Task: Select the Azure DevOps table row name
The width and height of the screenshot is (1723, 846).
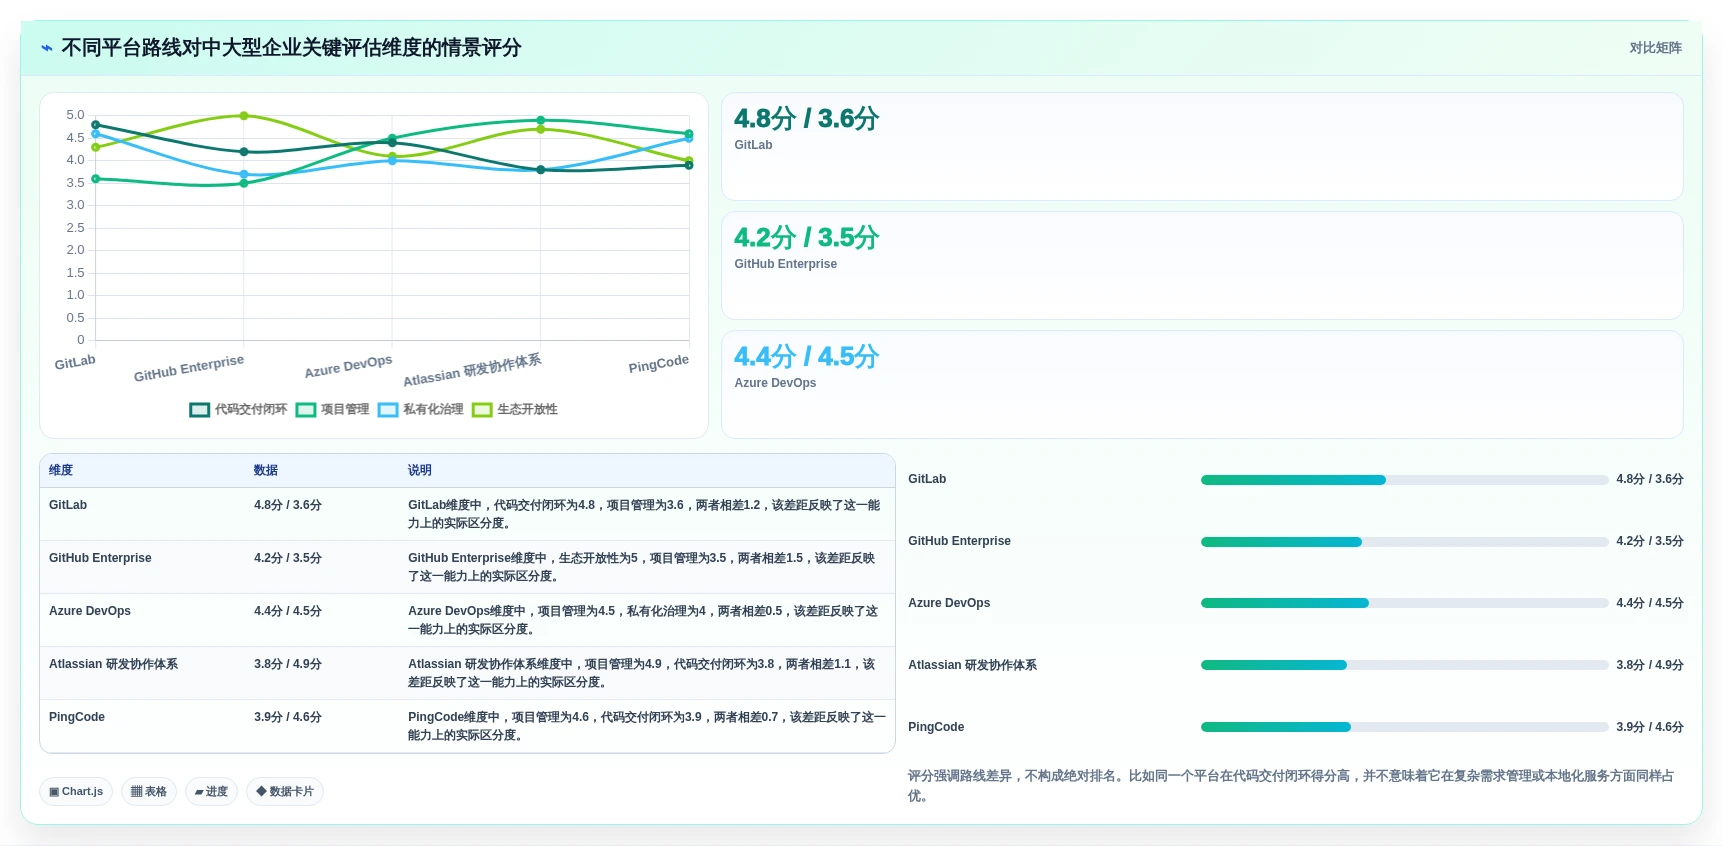Action: click(90, 612)
